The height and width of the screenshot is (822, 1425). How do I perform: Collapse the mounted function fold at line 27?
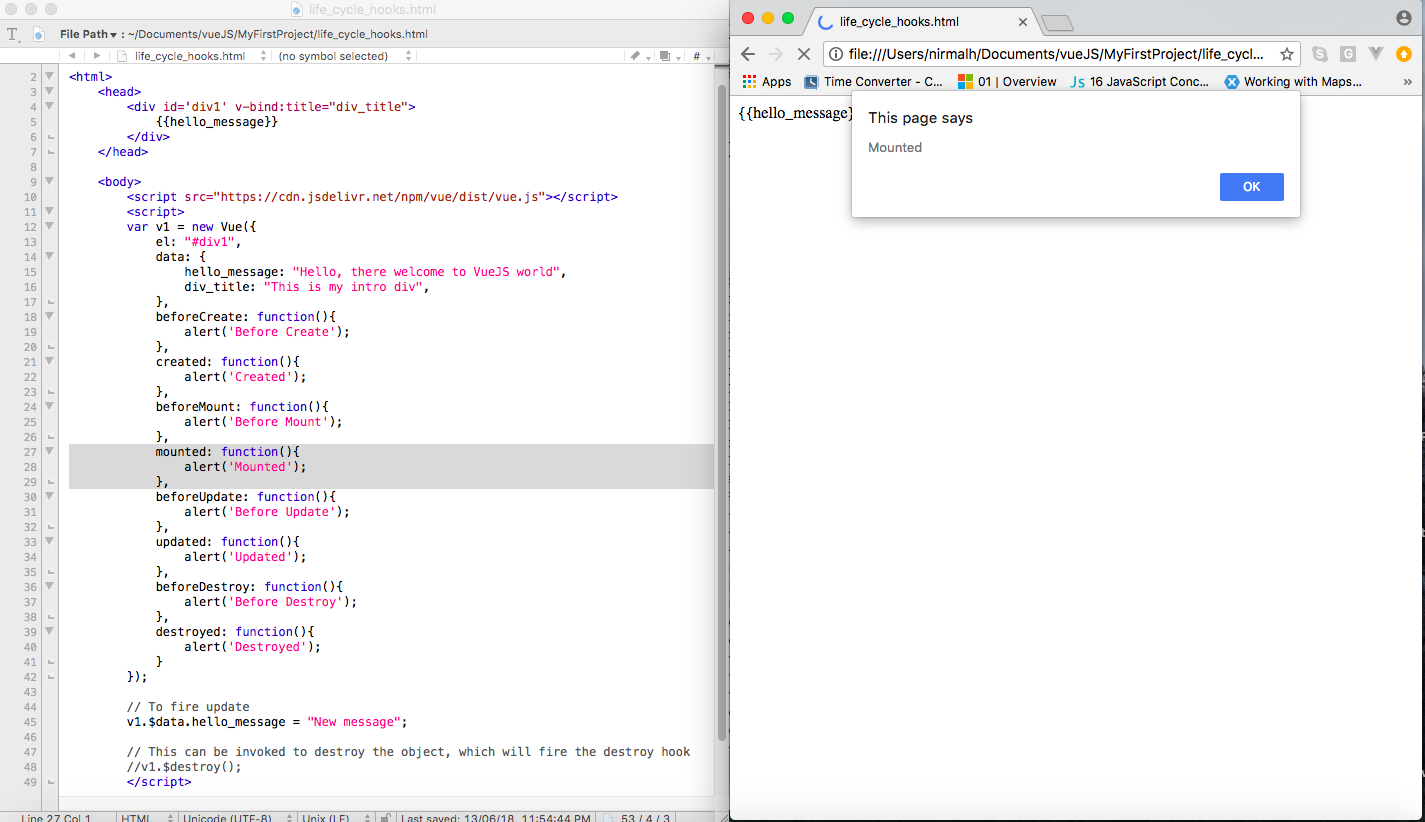49,451
